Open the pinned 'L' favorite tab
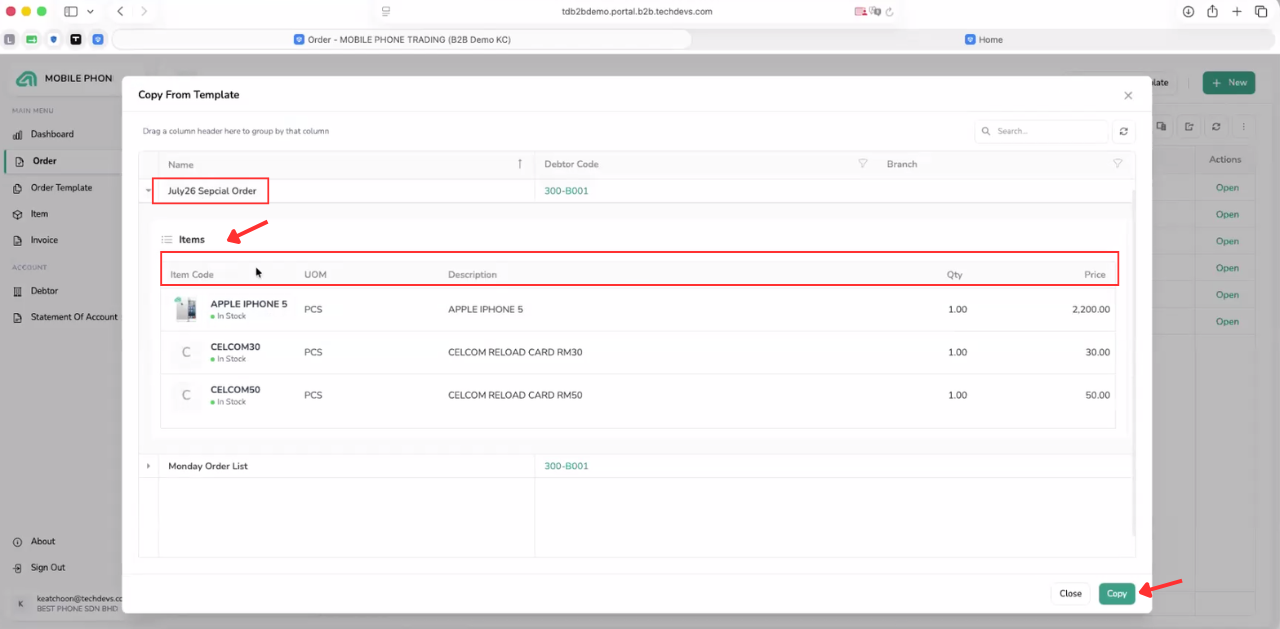 10,39
